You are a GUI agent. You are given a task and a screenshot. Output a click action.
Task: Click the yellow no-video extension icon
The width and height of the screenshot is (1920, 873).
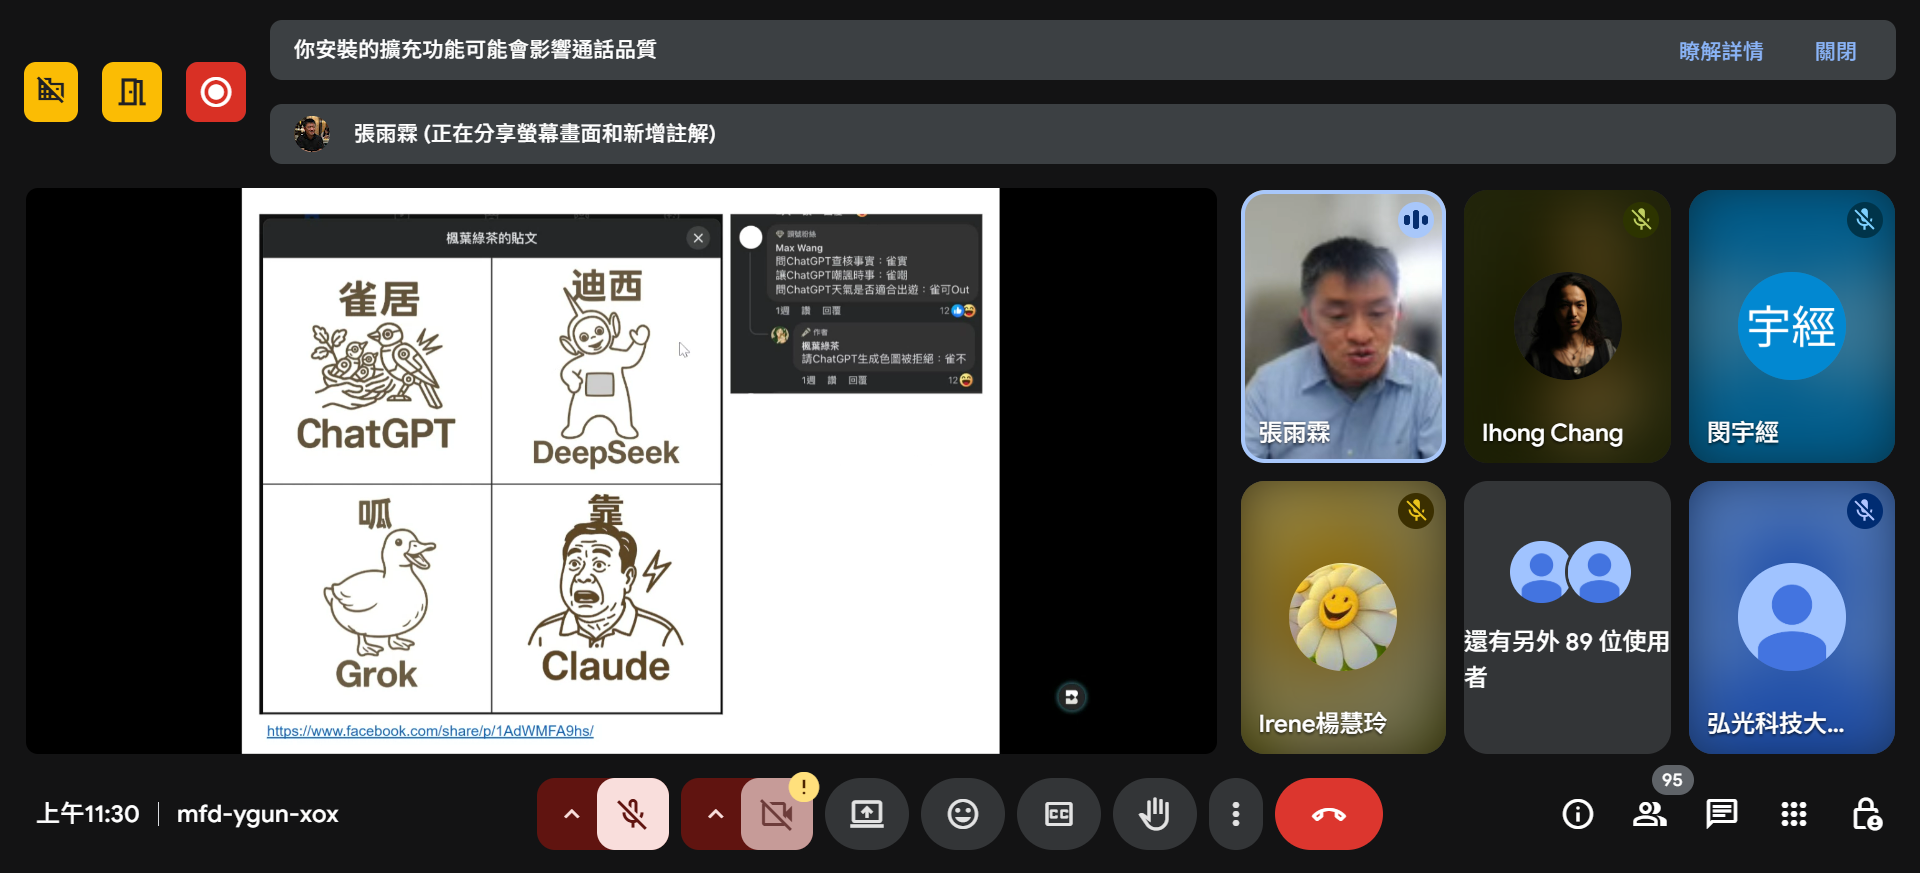point(51,92)
